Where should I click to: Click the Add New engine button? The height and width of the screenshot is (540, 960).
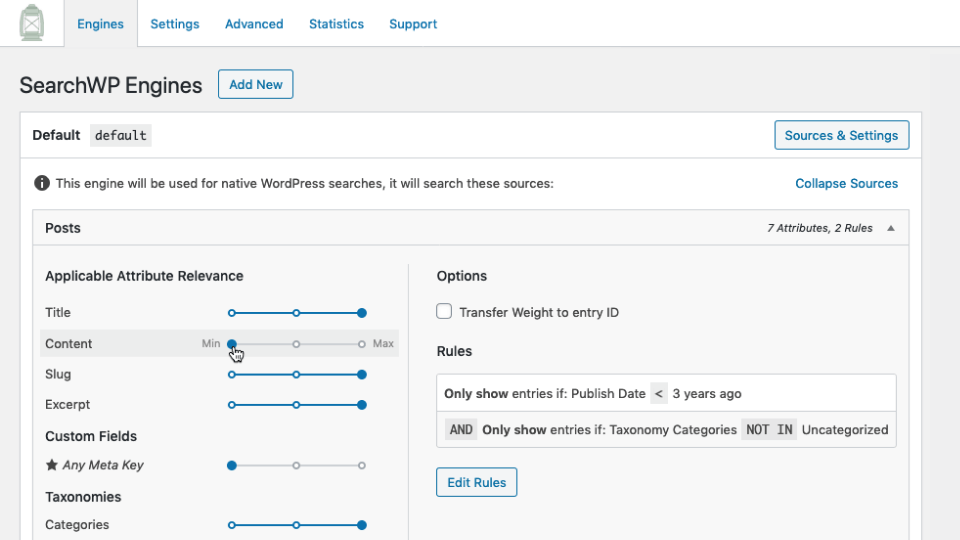pyautogui.click(x=255, y=84)
